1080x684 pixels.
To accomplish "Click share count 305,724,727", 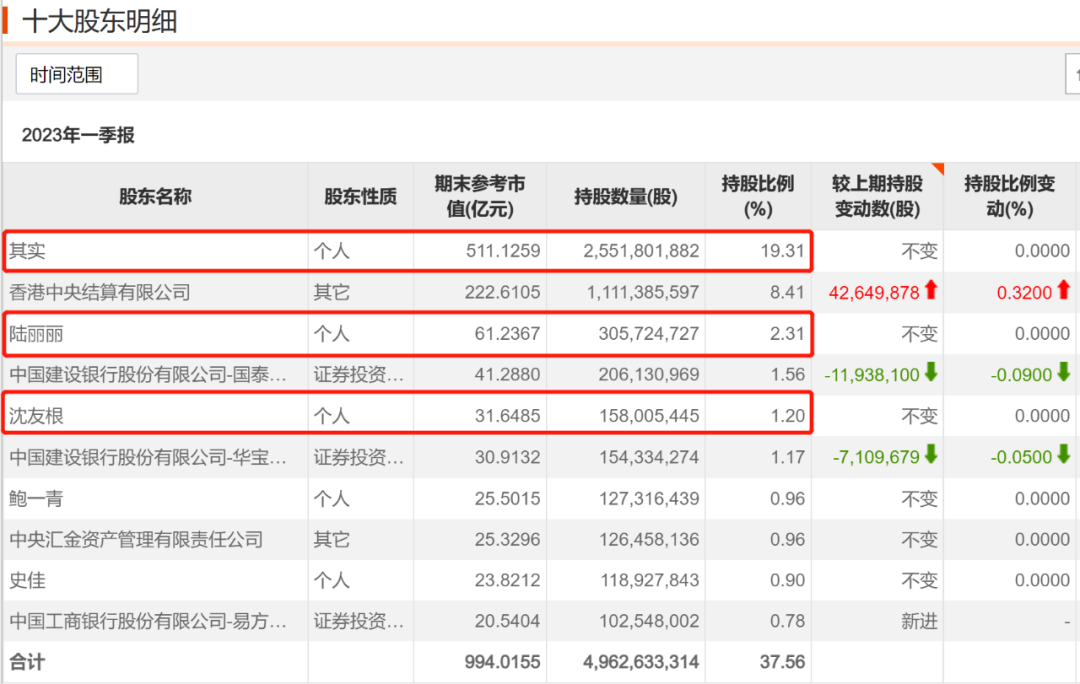I will point(649,333).
